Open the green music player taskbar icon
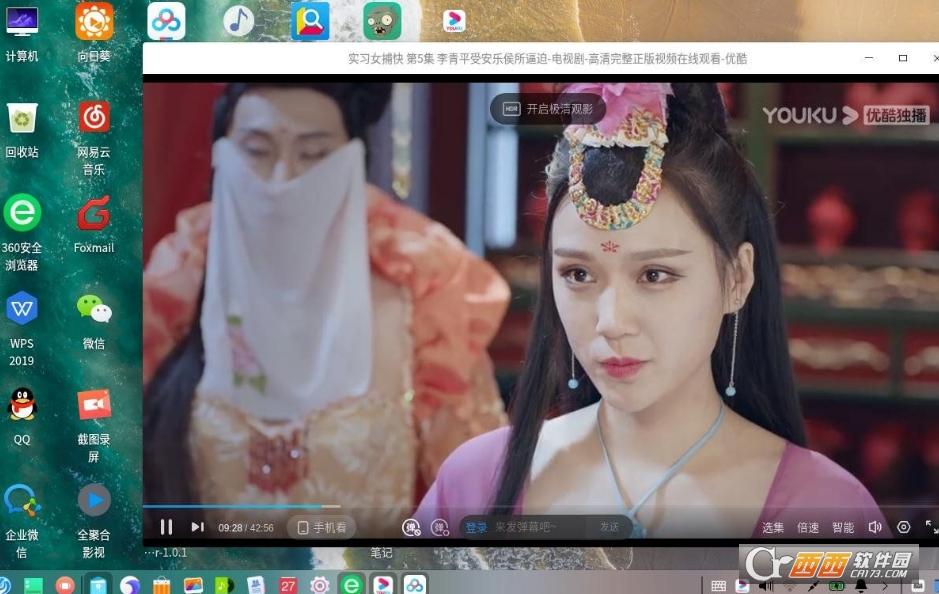Image resolution: width=939 pixels, height=594 pixels. [223, 585]
